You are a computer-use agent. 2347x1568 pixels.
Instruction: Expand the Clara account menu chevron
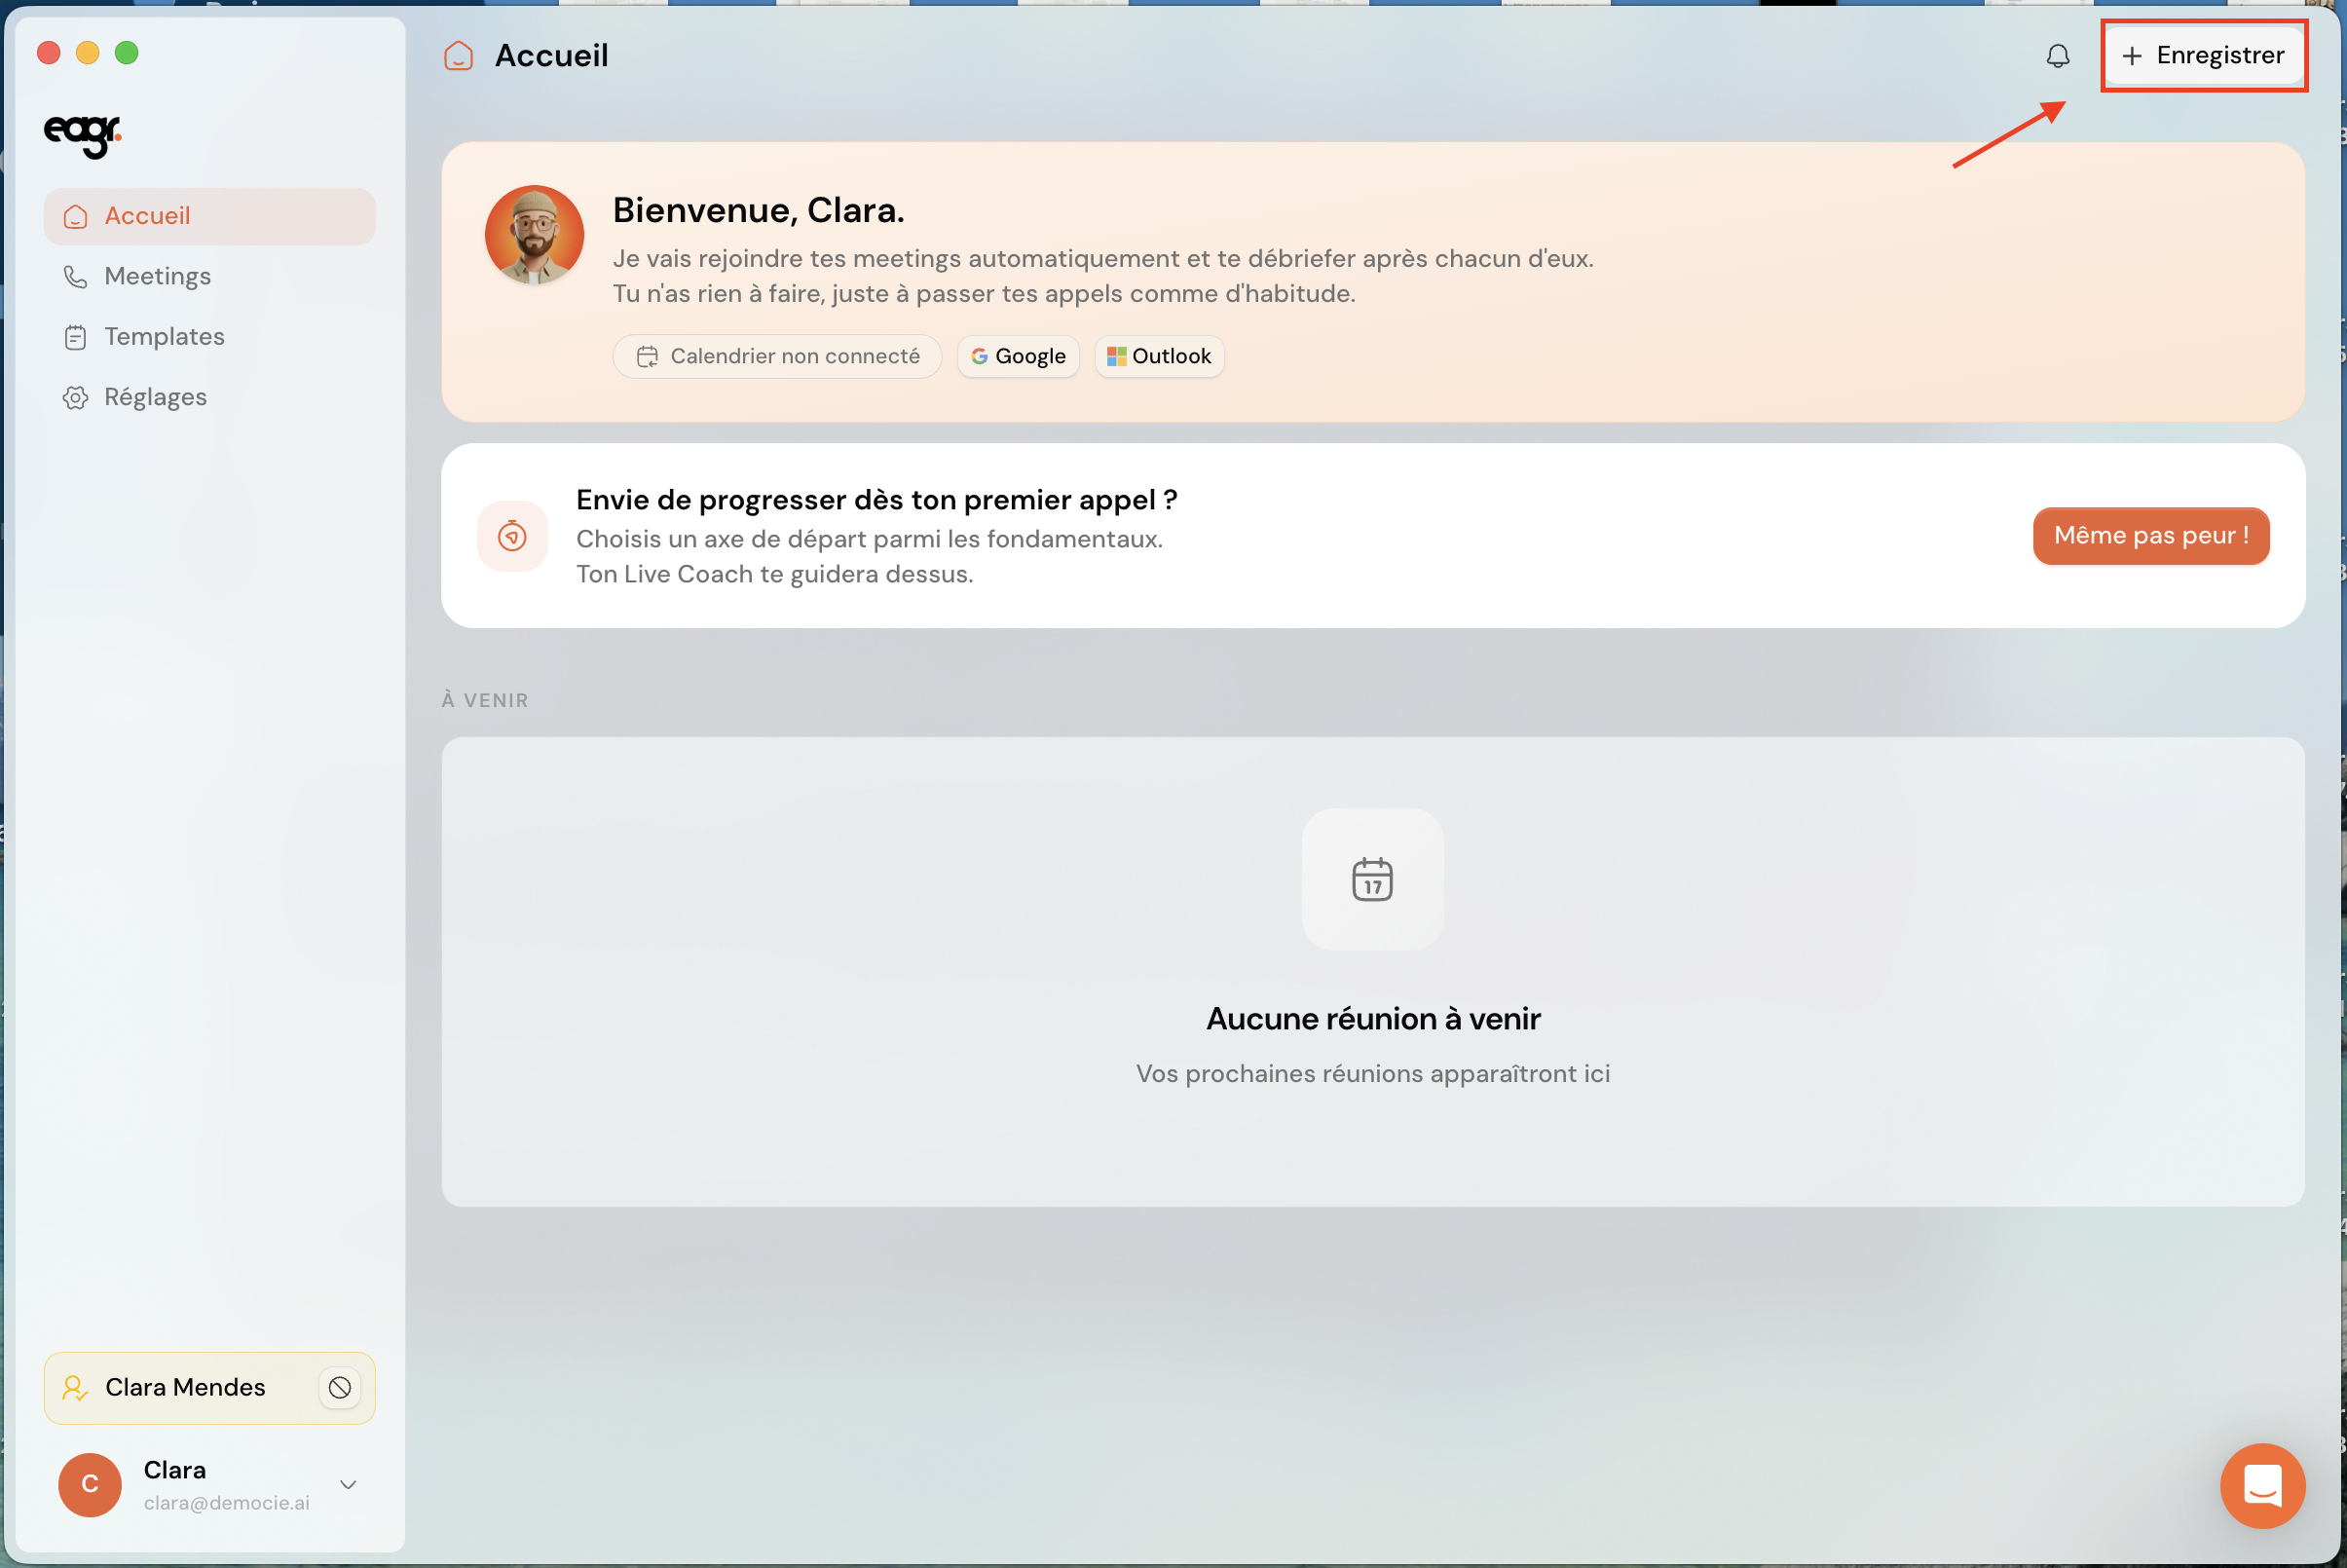tap(348, 1485)
